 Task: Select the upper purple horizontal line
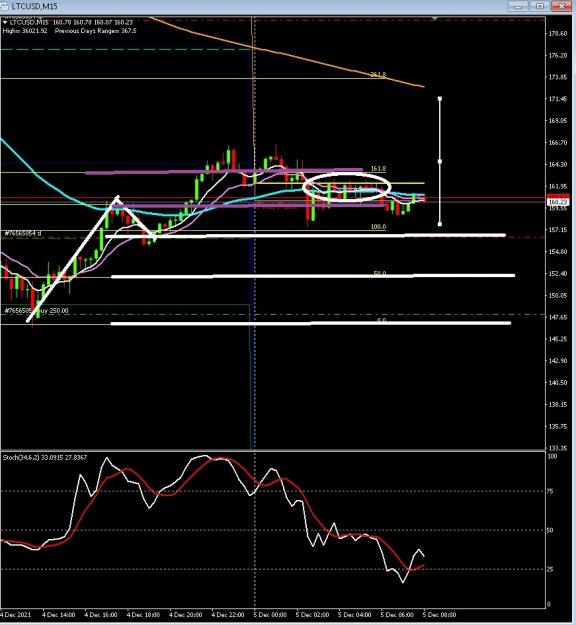tap(224, 171)
